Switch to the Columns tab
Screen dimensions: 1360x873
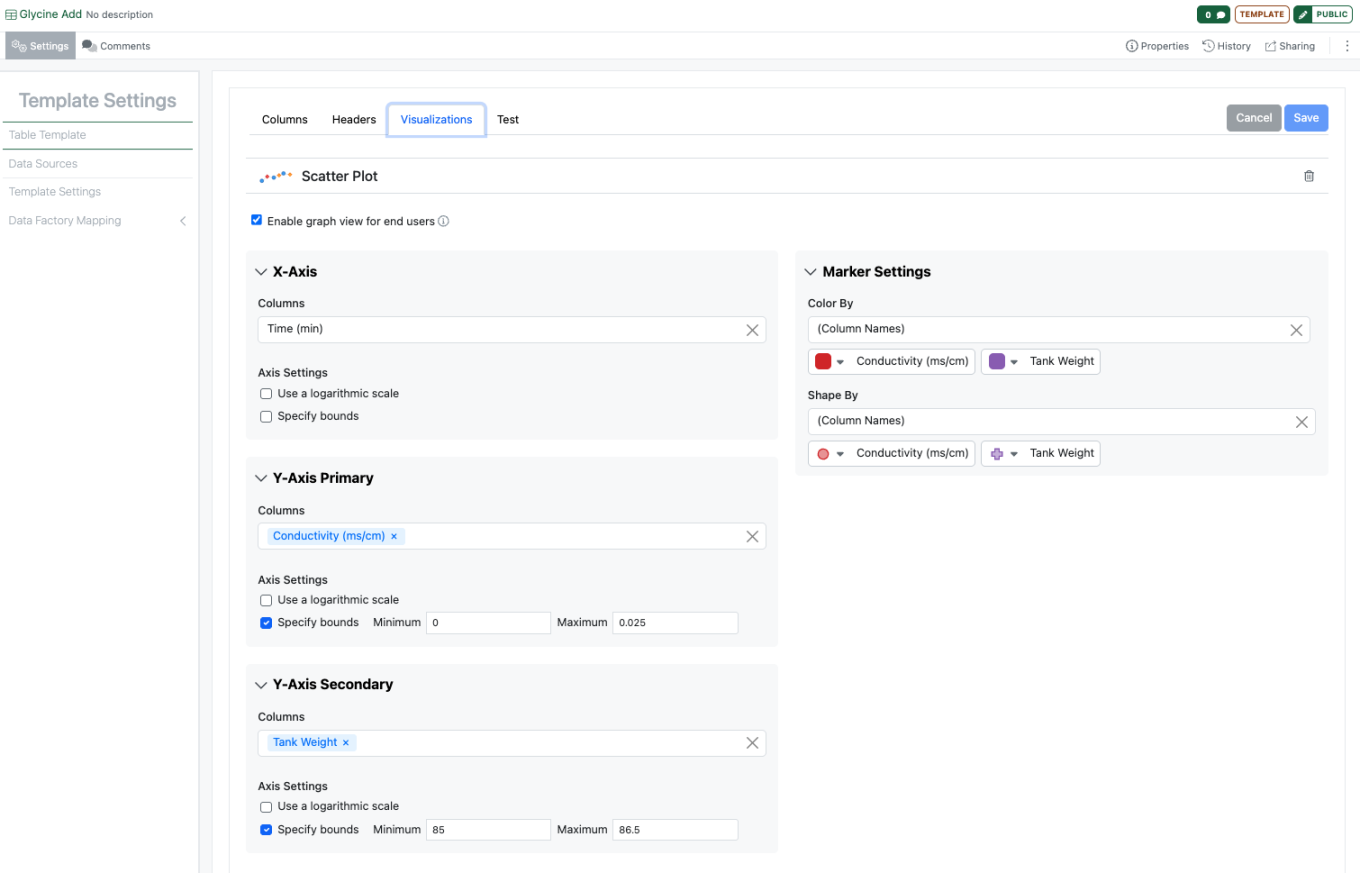click(x=285, y=120)
